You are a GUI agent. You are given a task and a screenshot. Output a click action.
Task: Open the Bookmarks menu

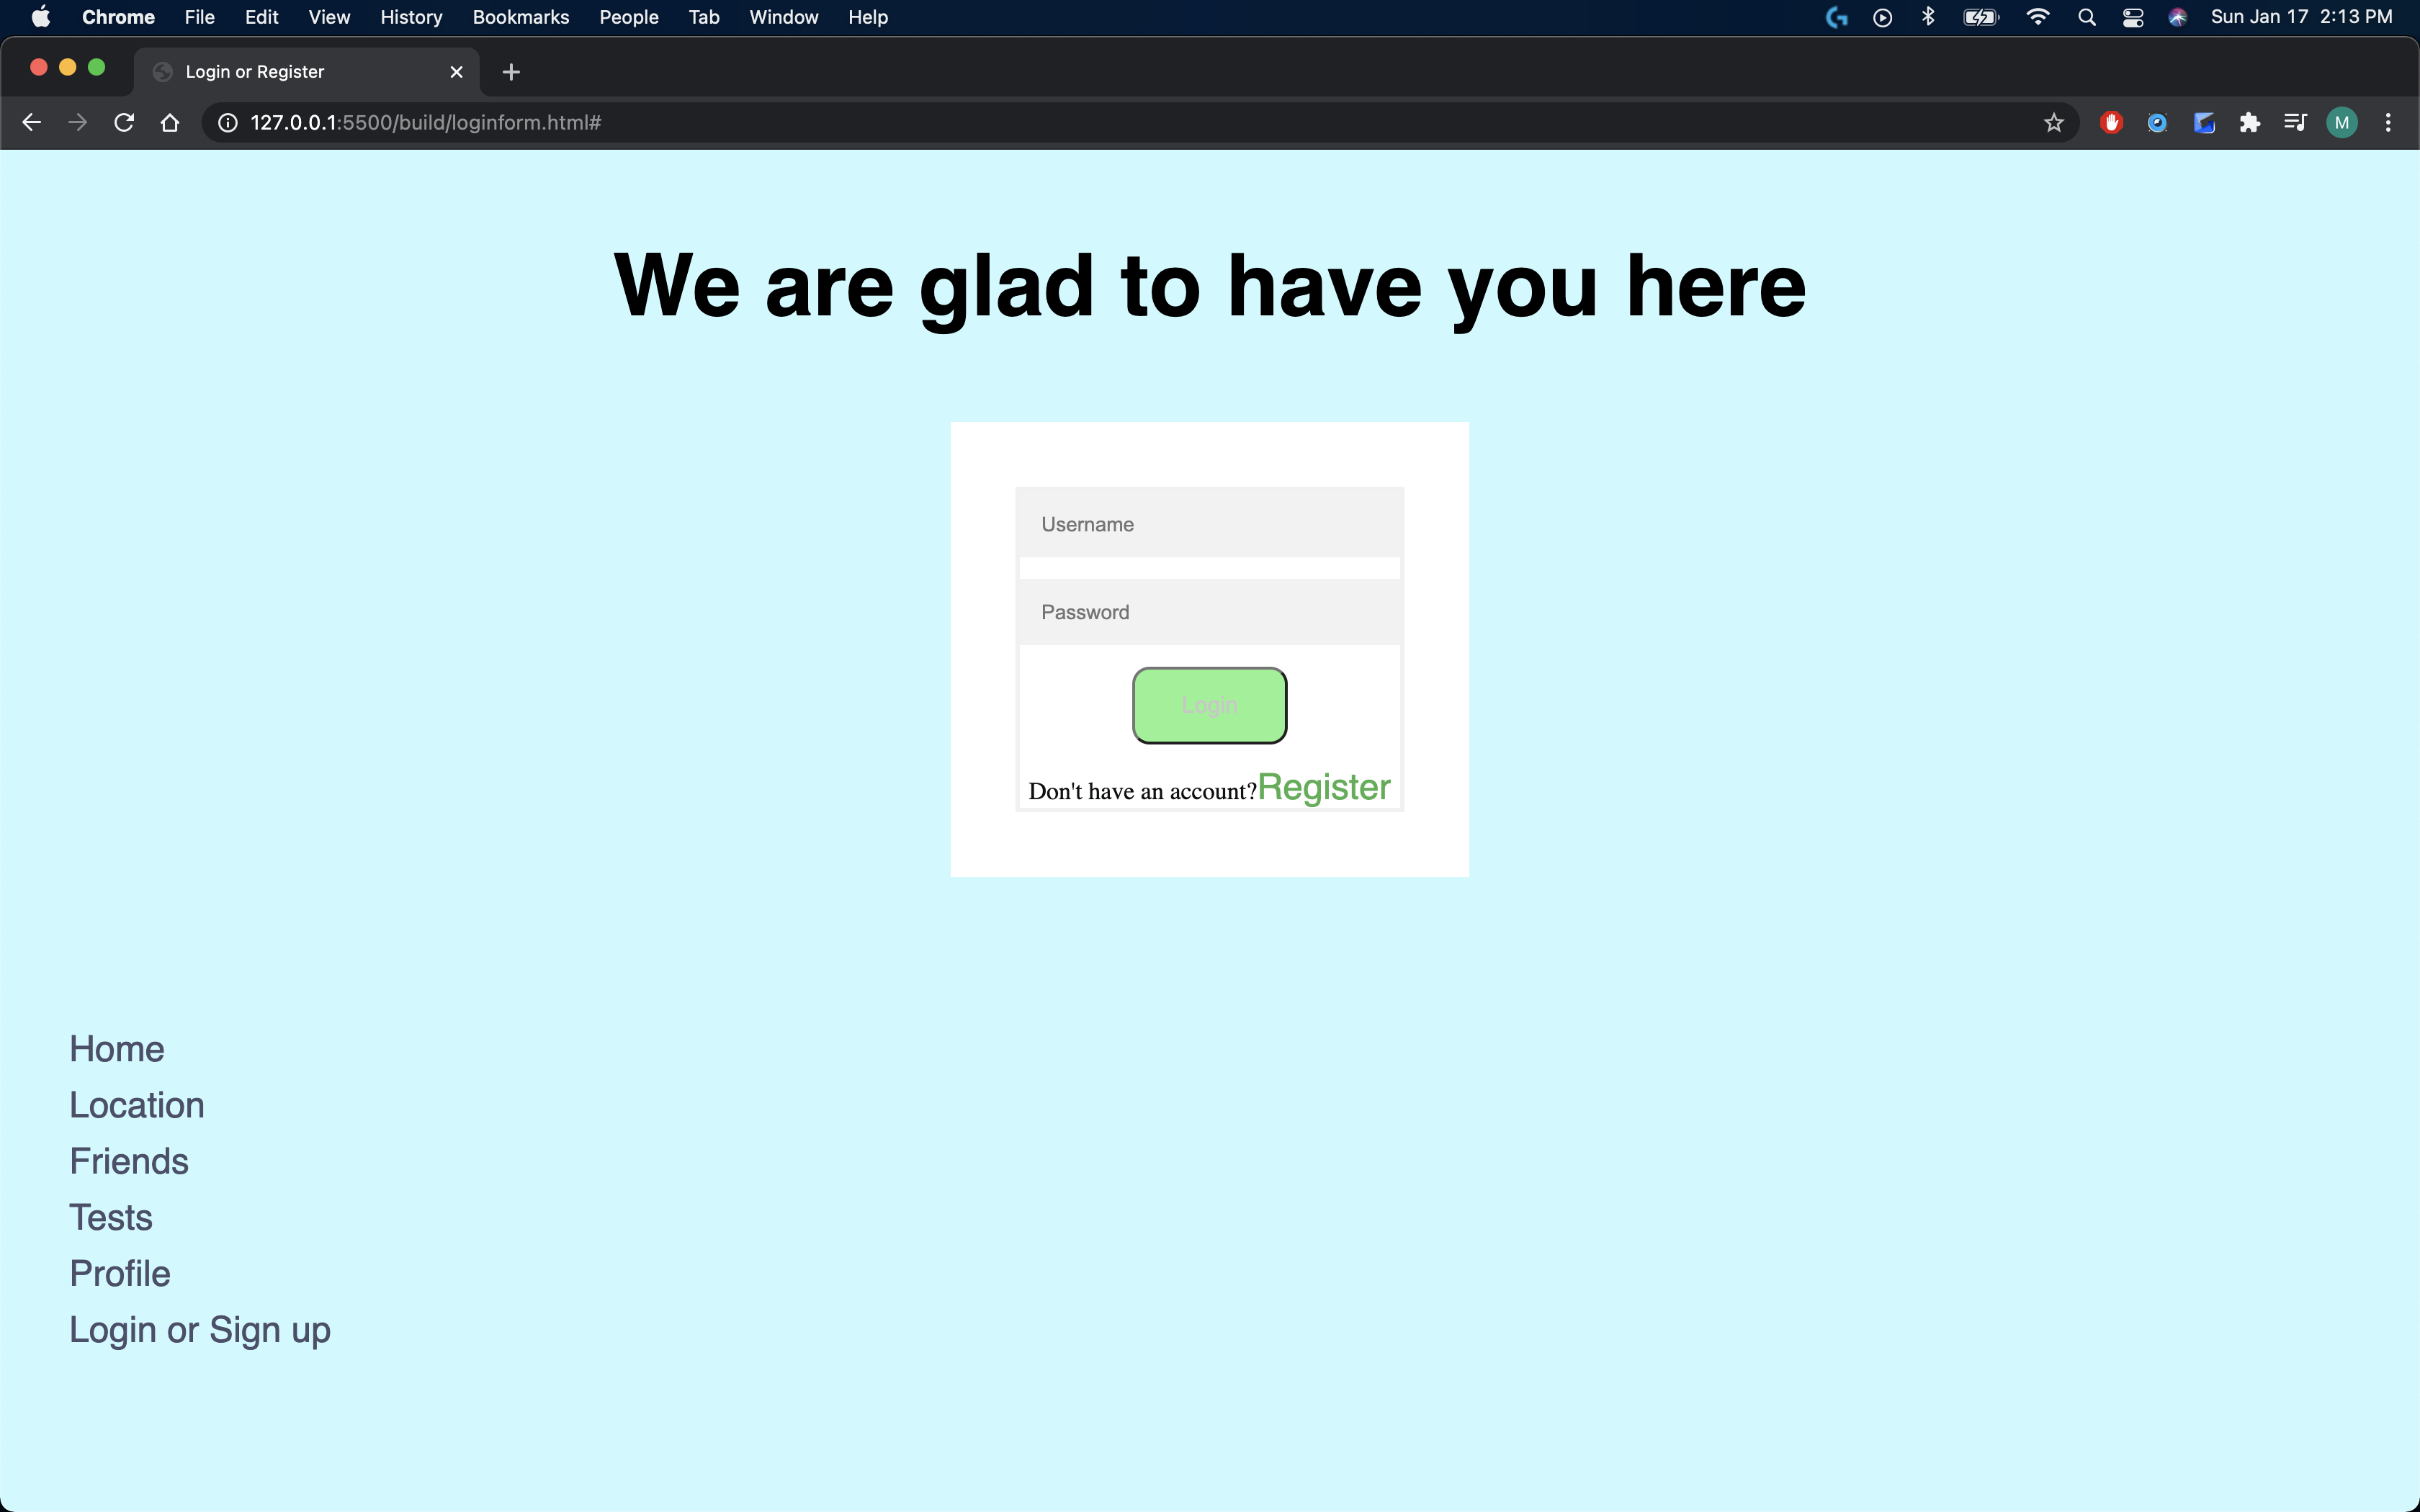[520, 17]
